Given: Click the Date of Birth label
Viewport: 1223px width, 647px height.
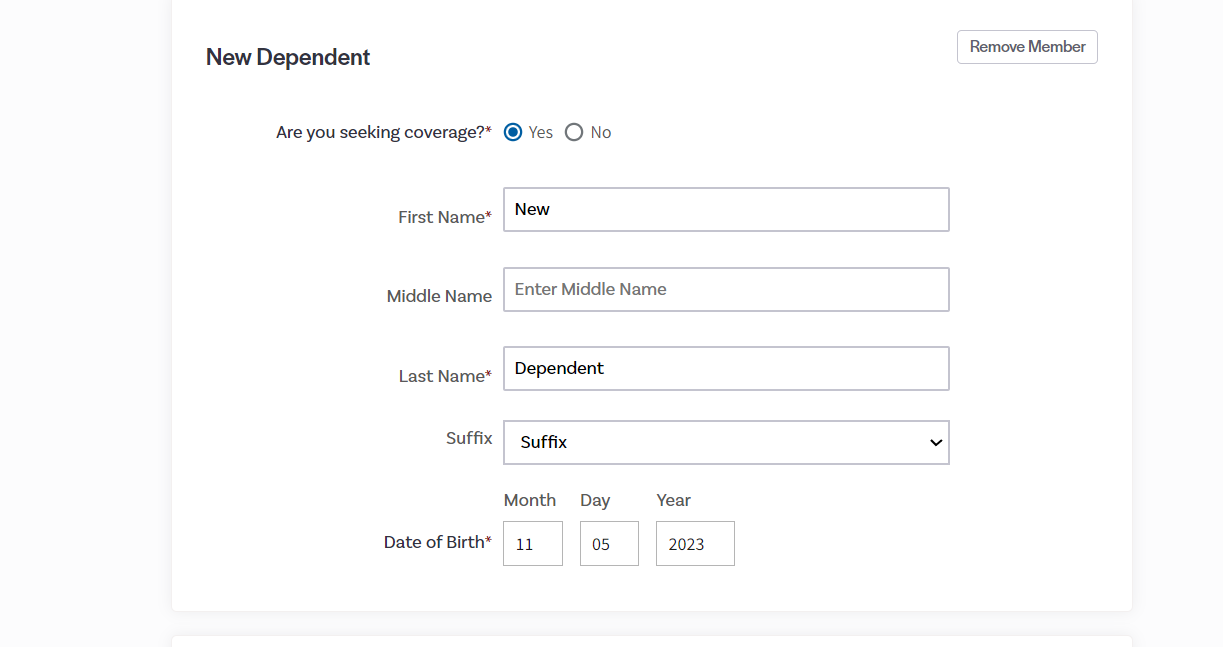Looking at the screenshot, I should [434, 542].
